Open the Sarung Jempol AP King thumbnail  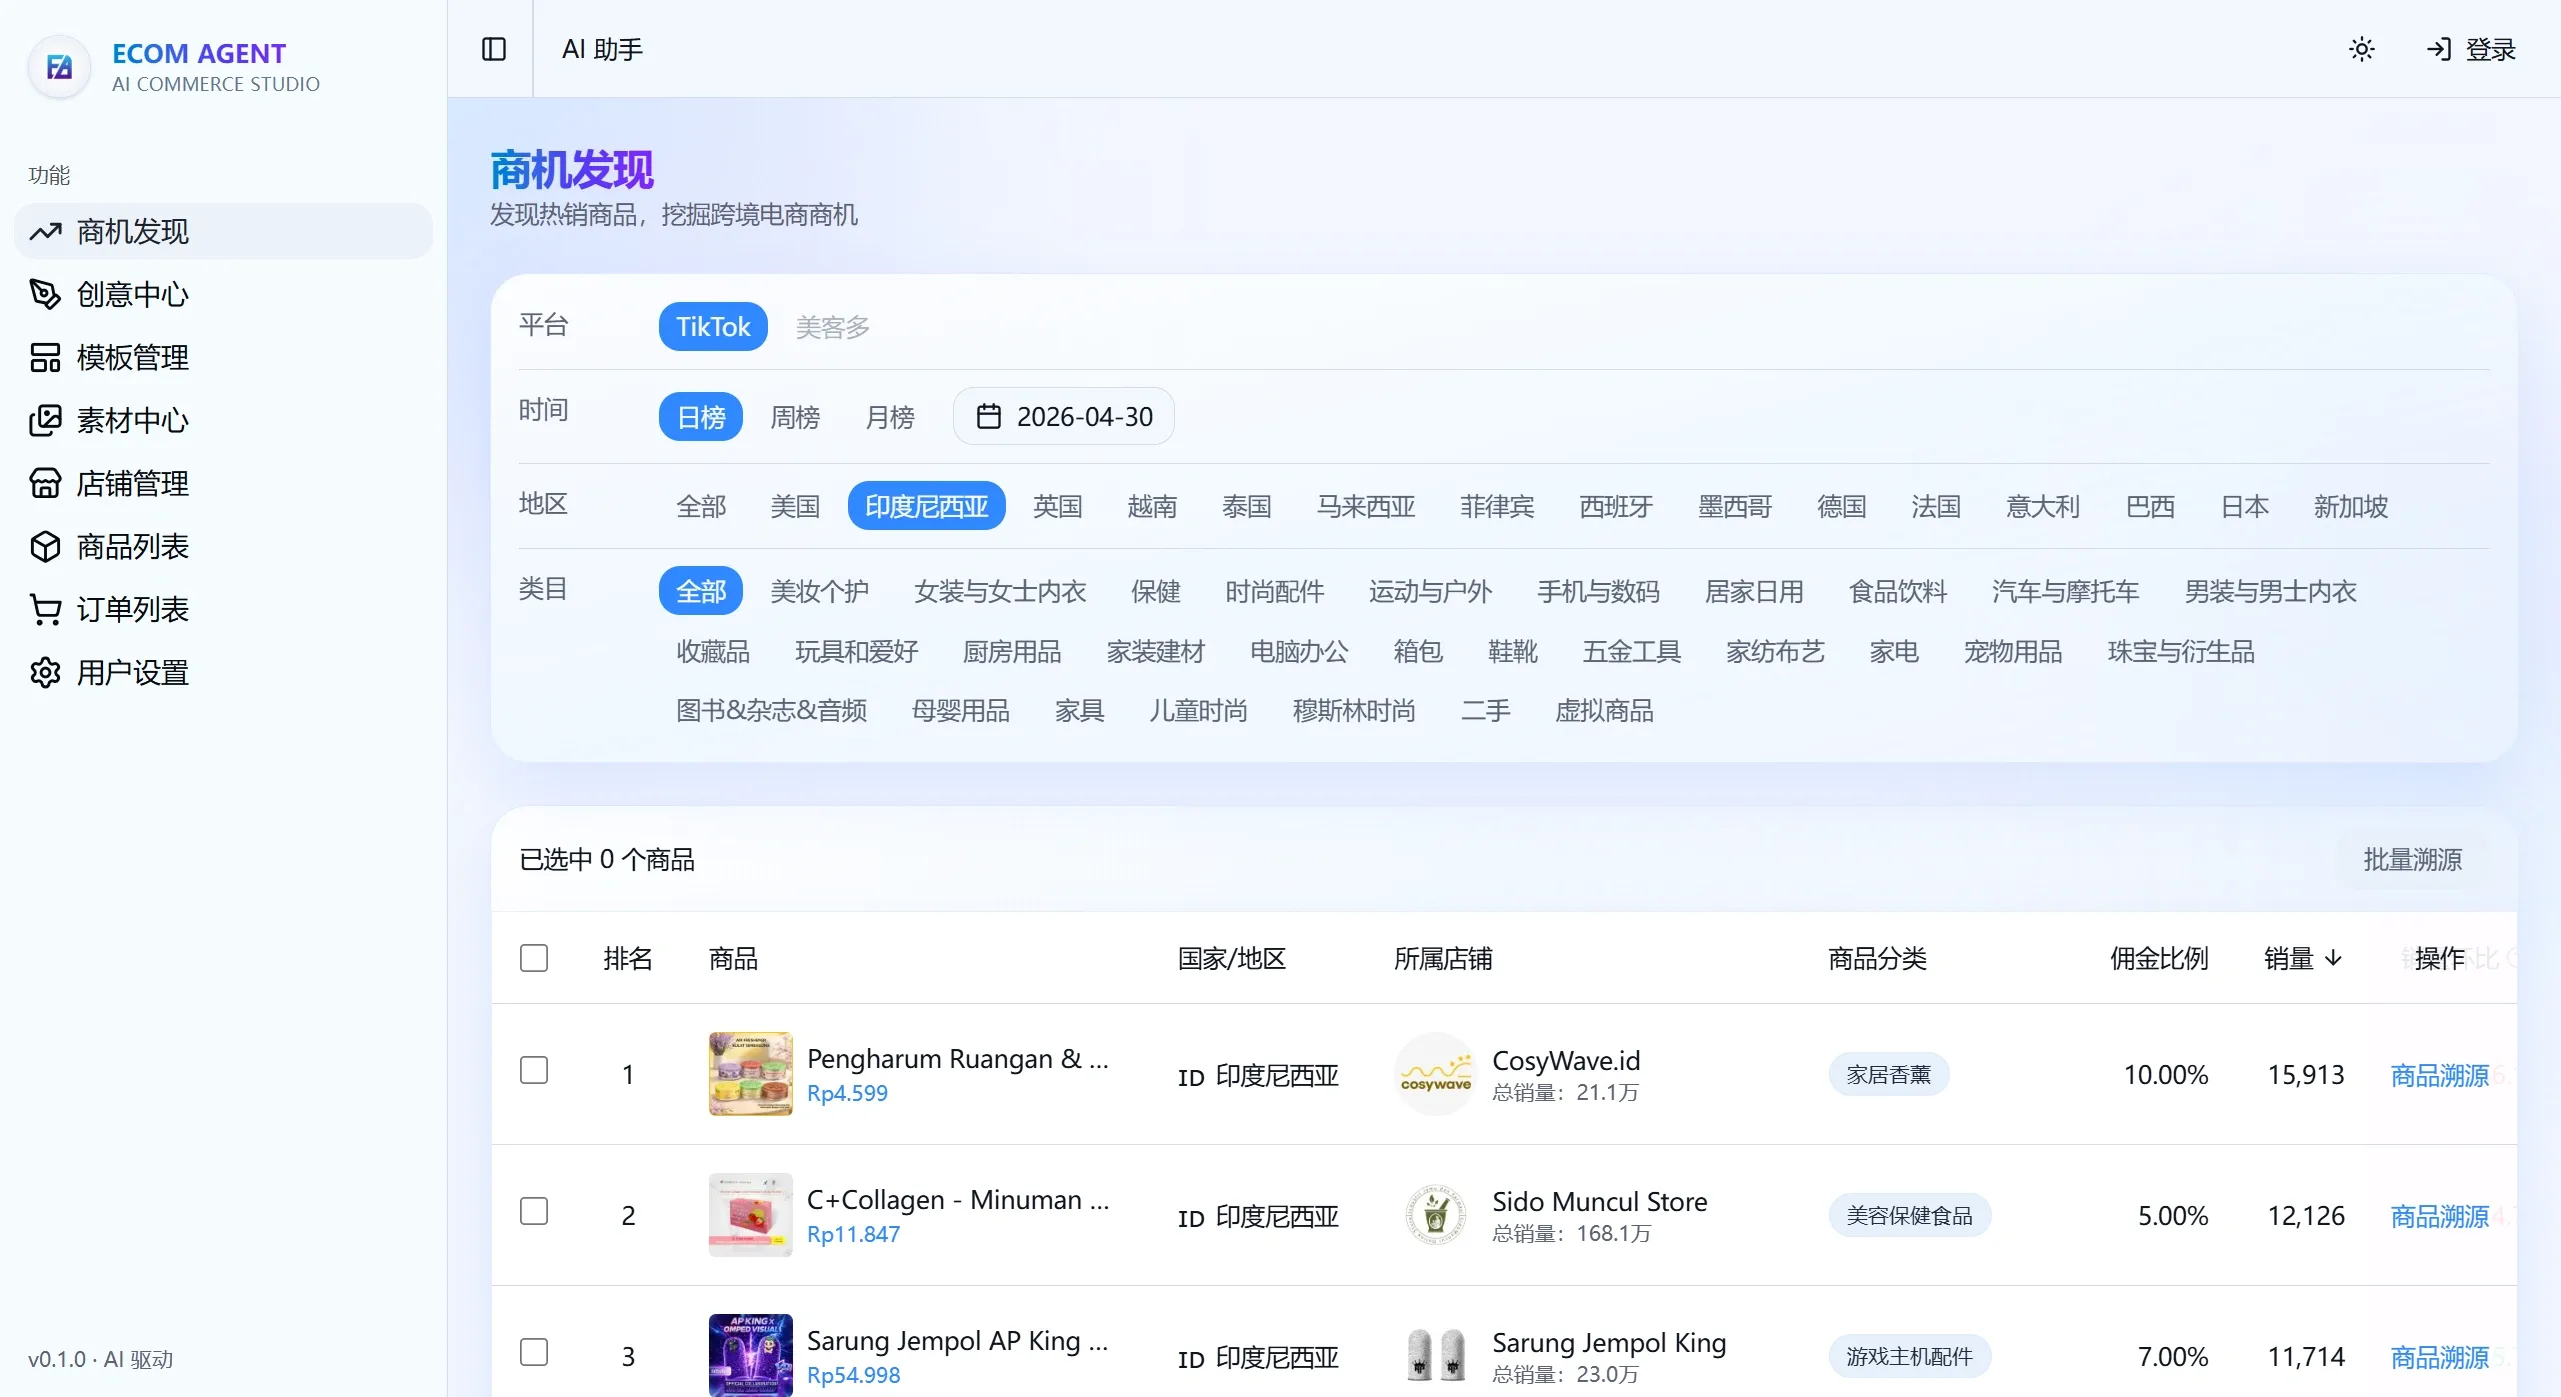point(750,1356)
